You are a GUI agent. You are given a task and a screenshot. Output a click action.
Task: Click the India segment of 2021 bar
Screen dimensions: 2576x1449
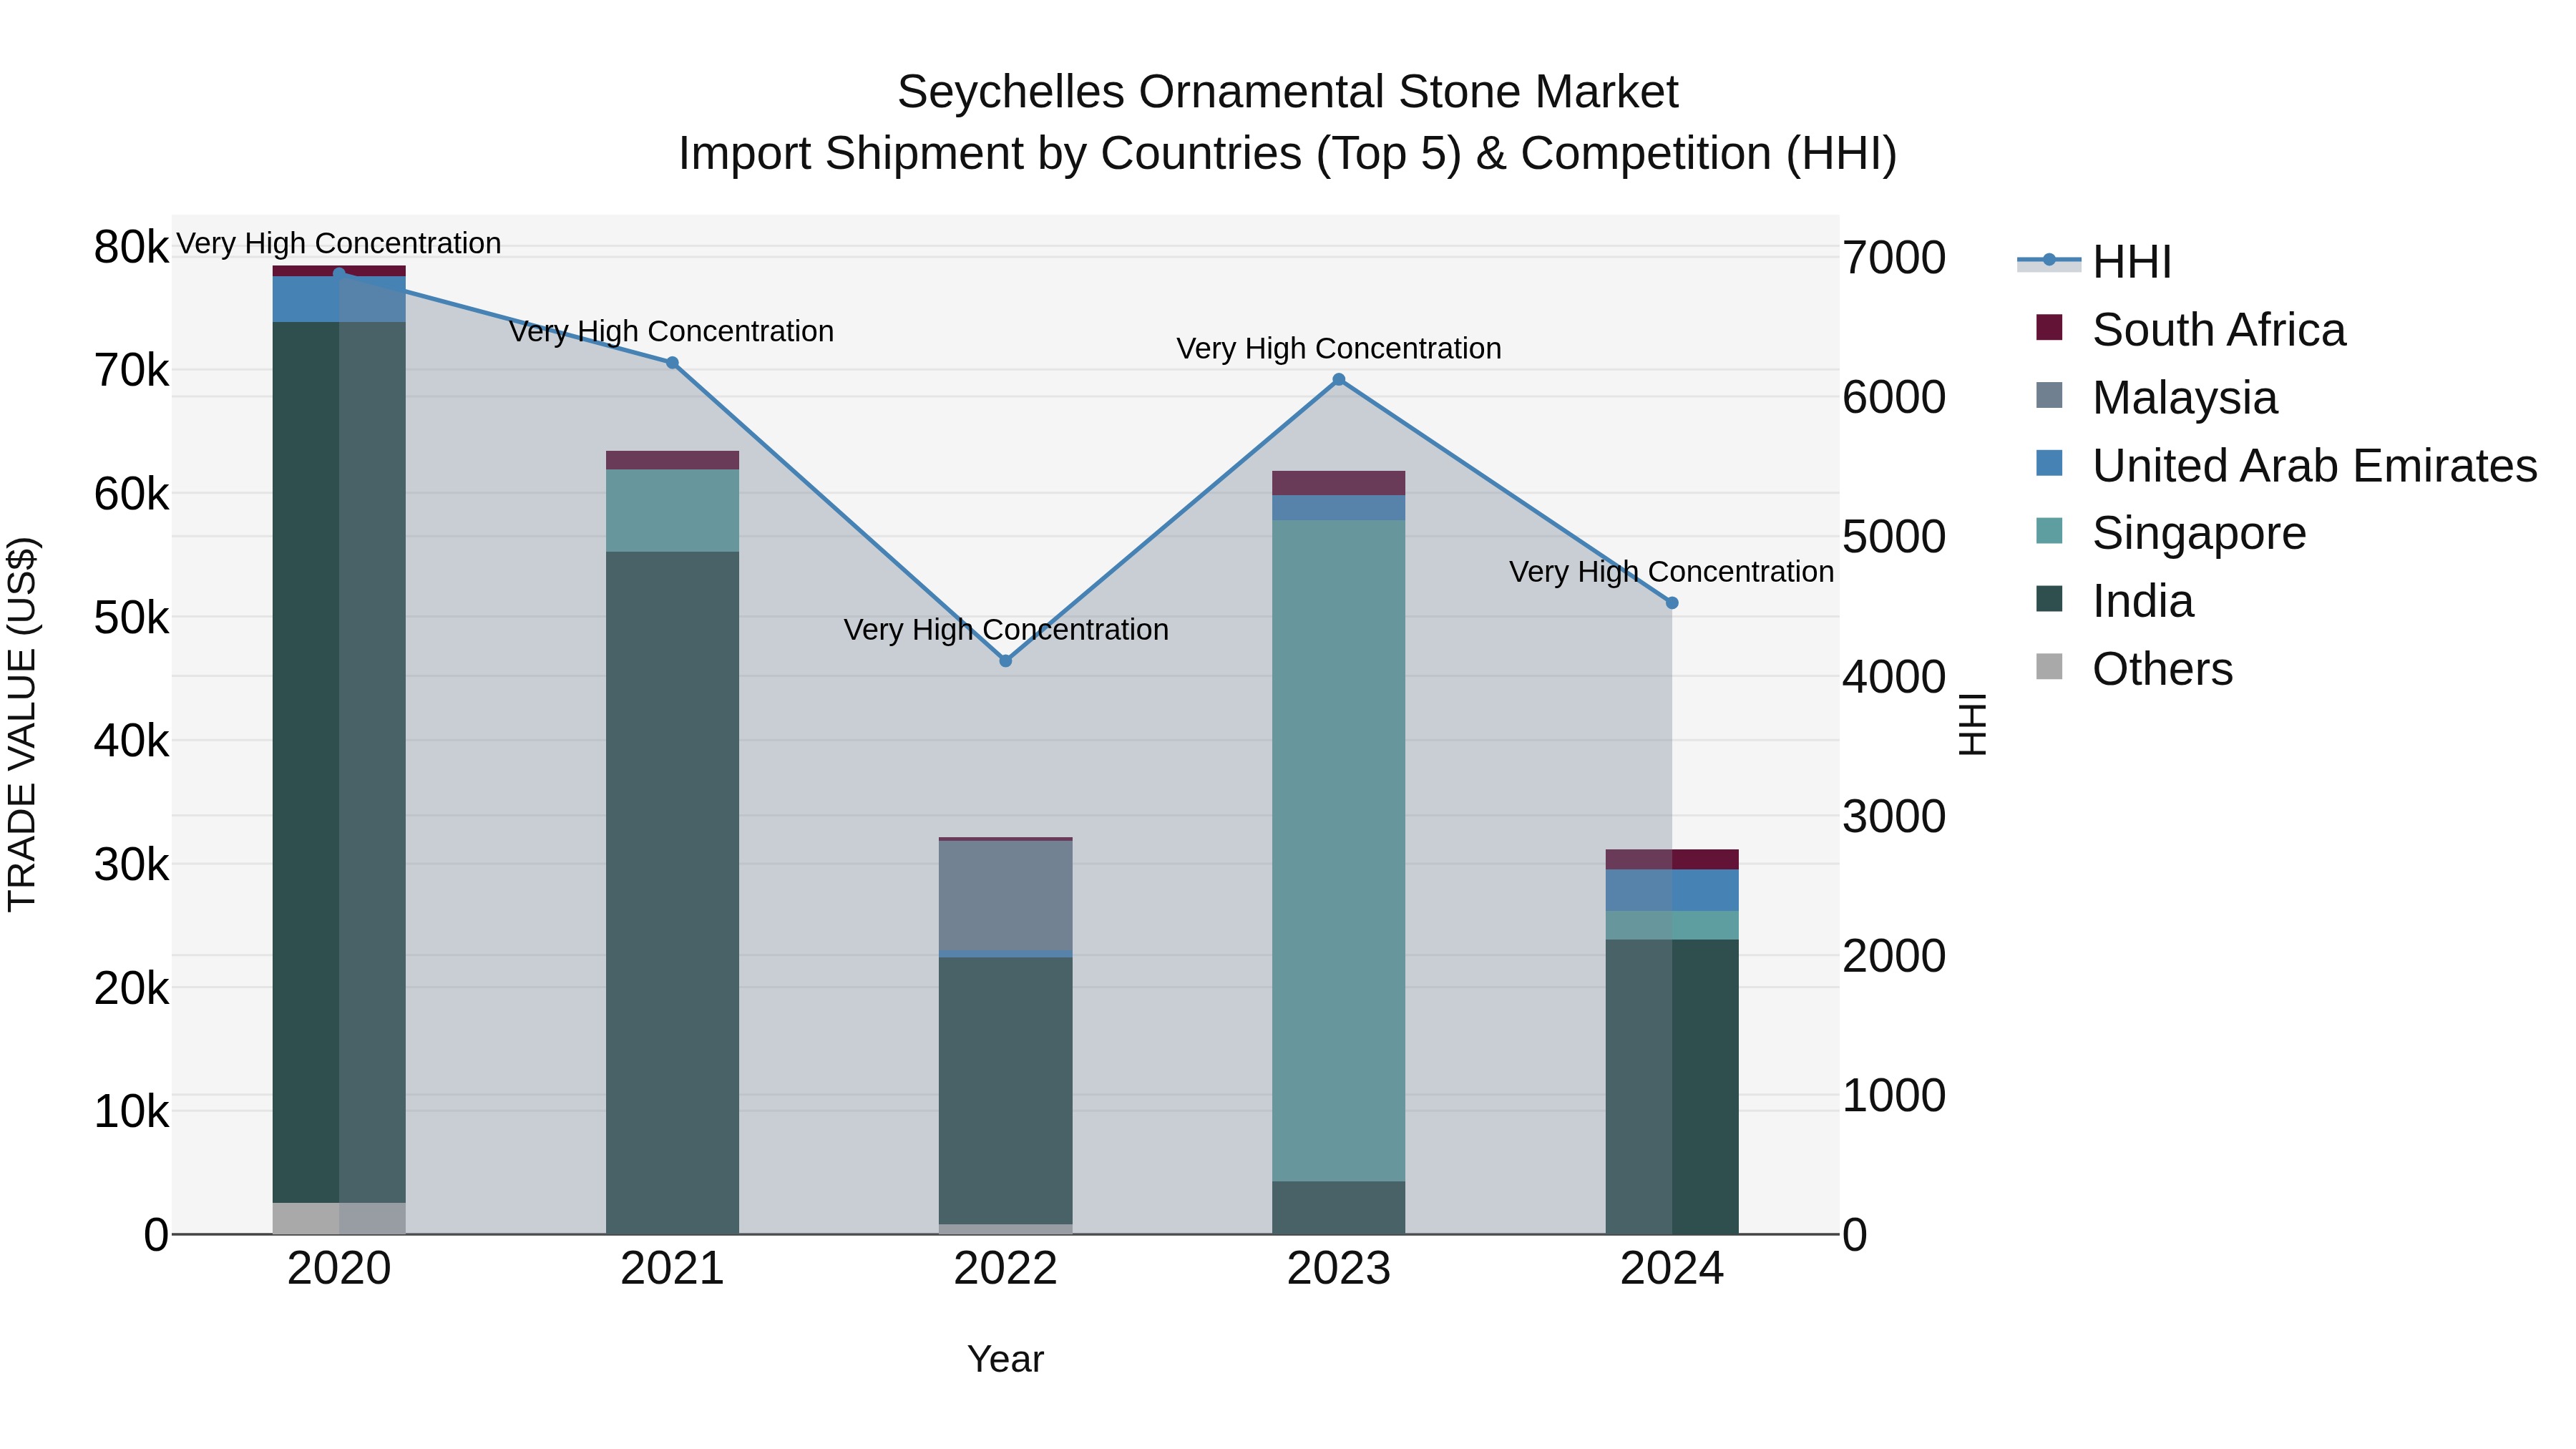click(672, 893)
